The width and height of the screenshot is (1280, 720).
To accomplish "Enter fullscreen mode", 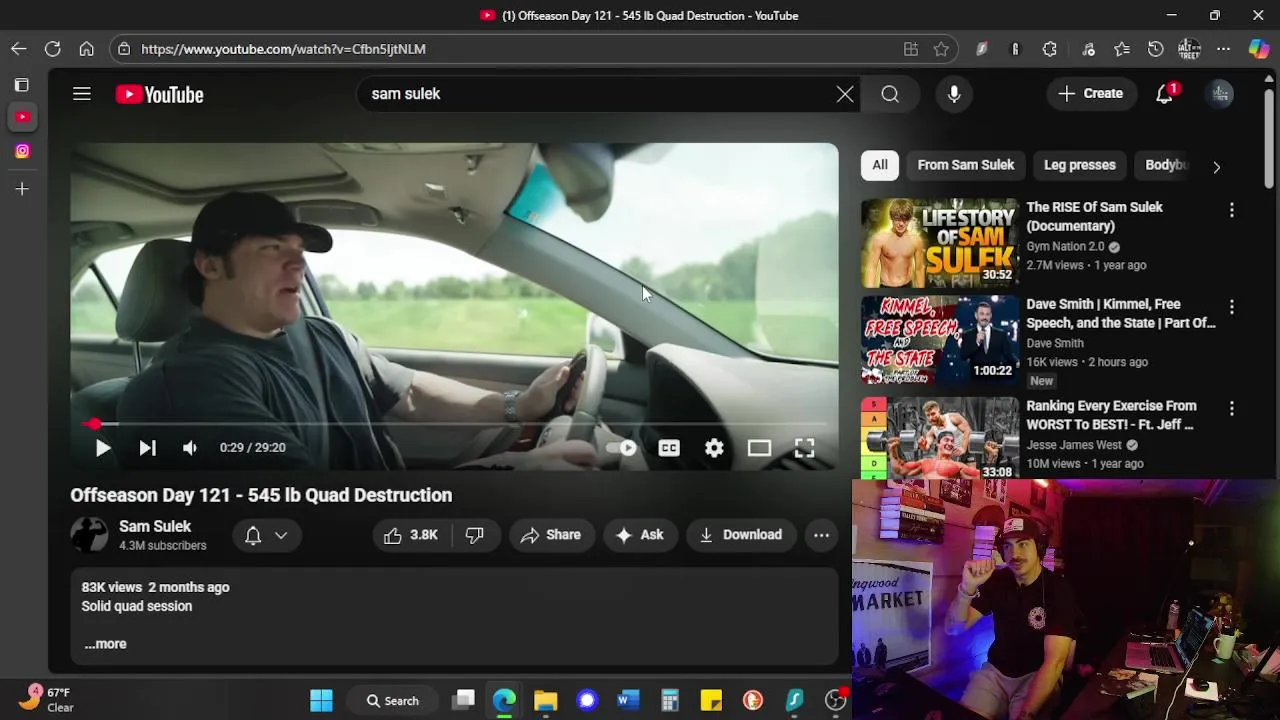I will 804,448.
